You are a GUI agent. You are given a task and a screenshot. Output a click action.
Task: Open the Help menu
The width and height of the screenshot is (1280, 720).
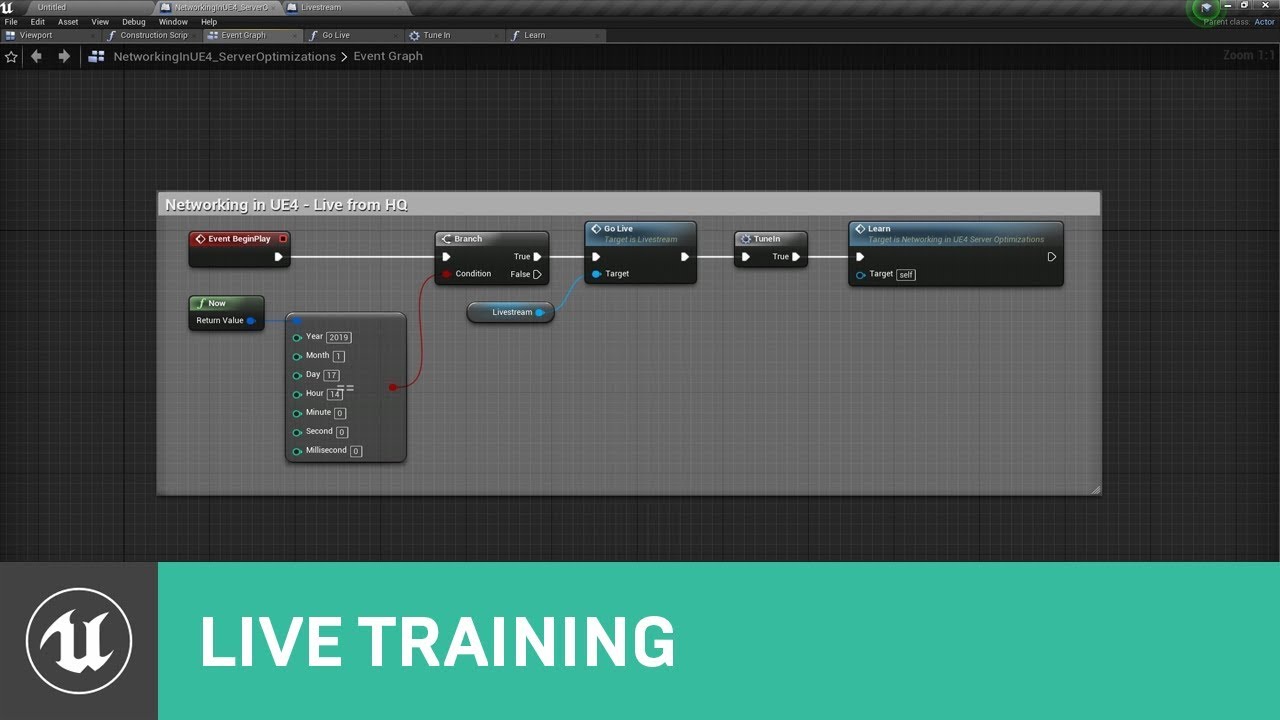coord(209,21)
